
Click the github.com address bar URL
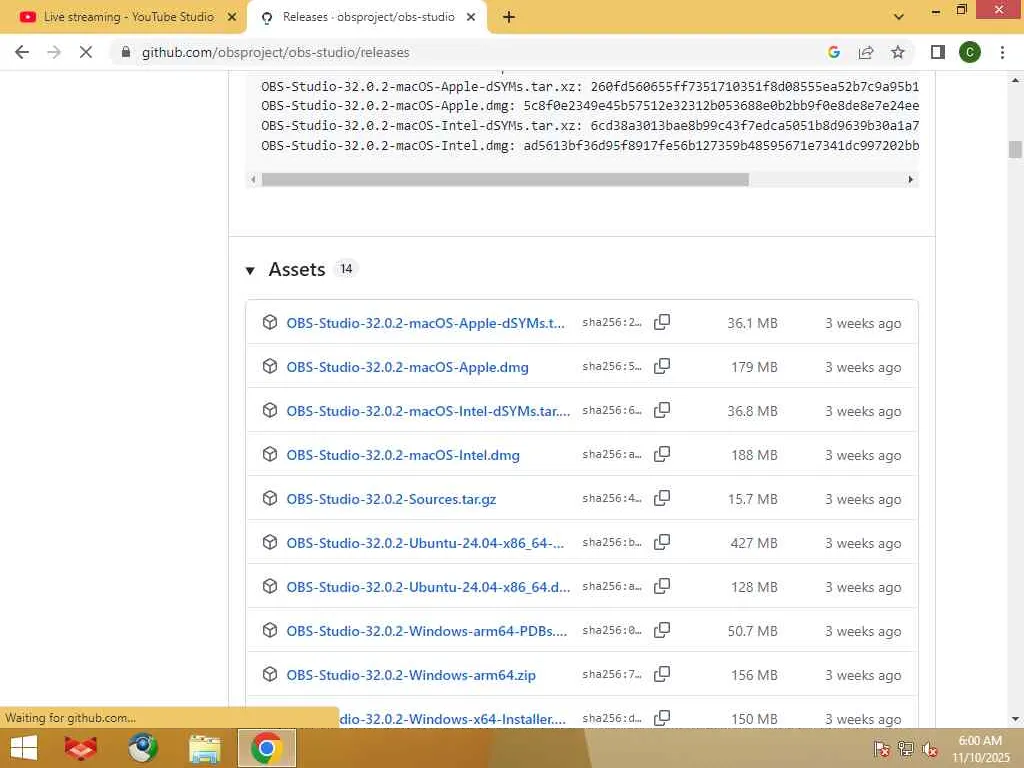tap(276, 52)
